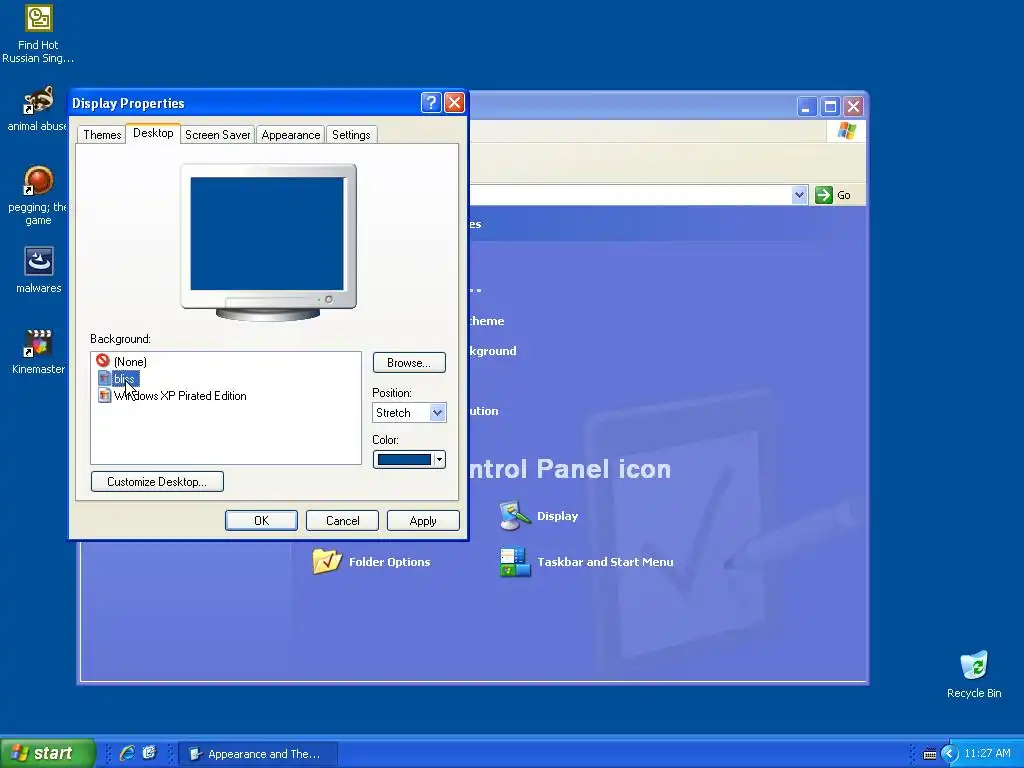The height and width of the screenshot is (768, 1024).
Task: Select bliss in Background list
Action: click(118, 379)
